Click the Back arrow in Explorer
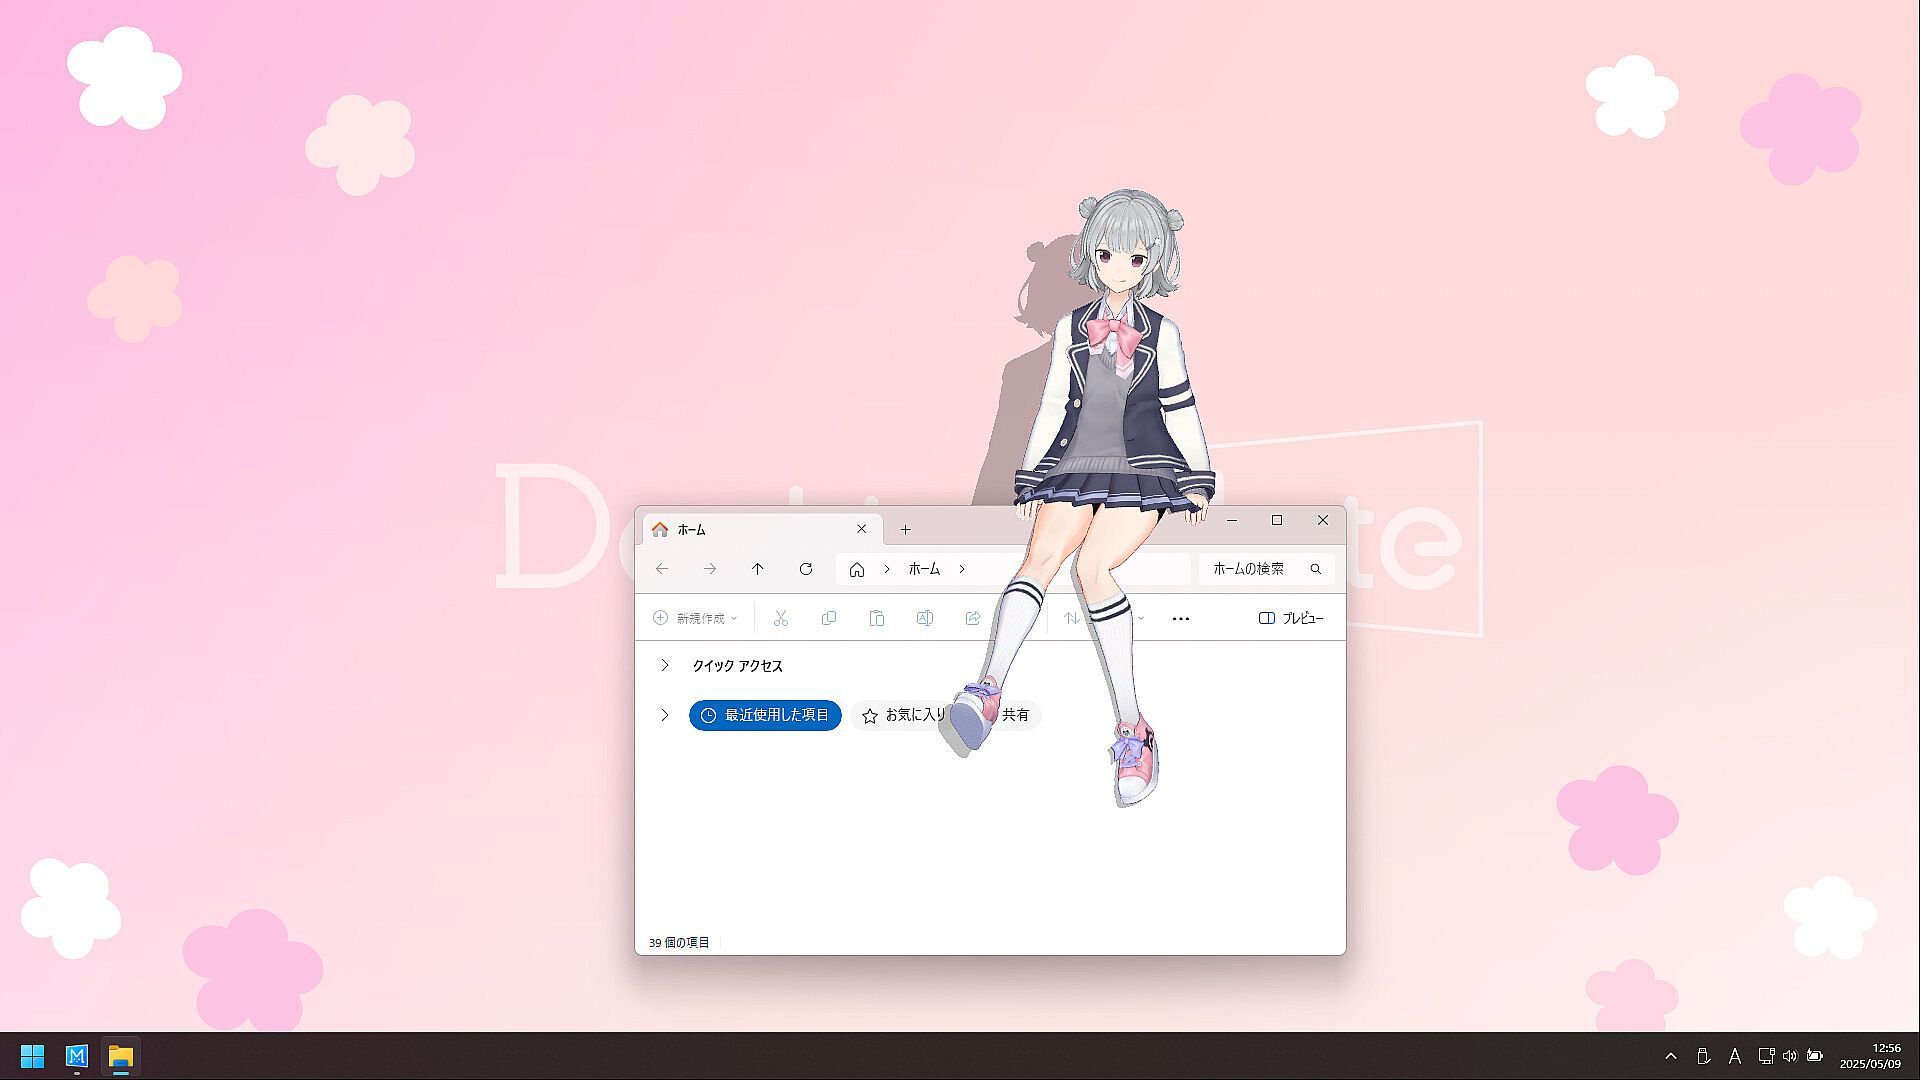Screen dimensions: 1920x1080 (662, 569)
